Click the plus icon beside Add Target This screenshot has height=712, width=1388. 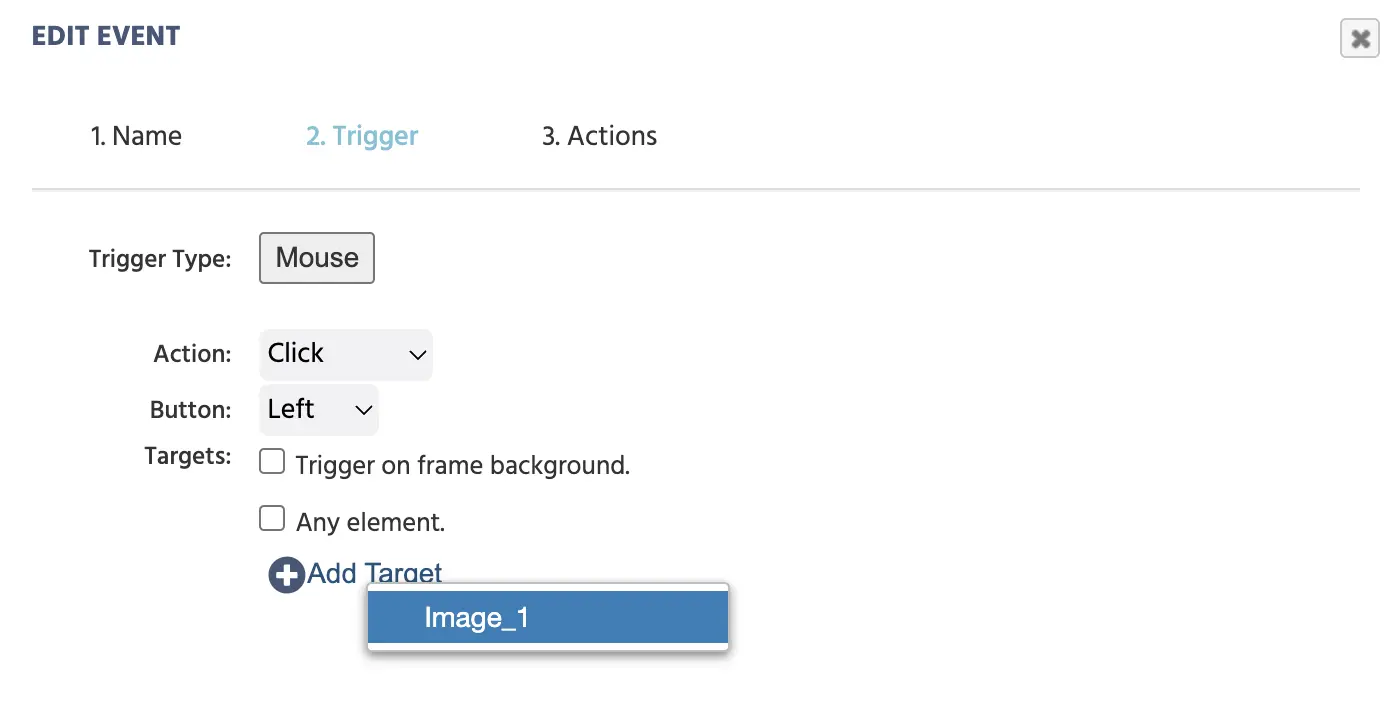coord(286,576)
